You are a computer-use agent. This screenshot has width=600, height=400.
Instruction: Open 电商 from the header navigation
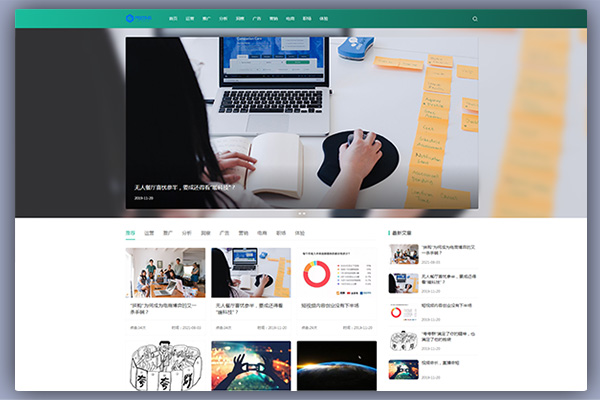tap(289, 18)
